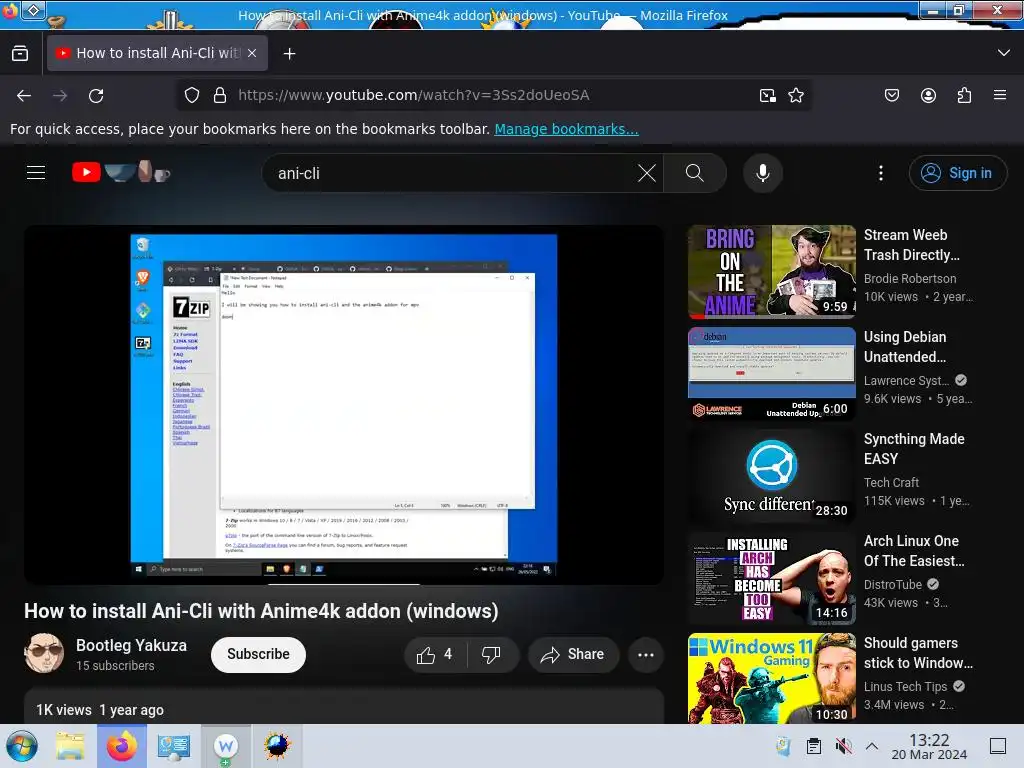
Task: Reload the YouTube page
Action: click(x=96, y=95)
